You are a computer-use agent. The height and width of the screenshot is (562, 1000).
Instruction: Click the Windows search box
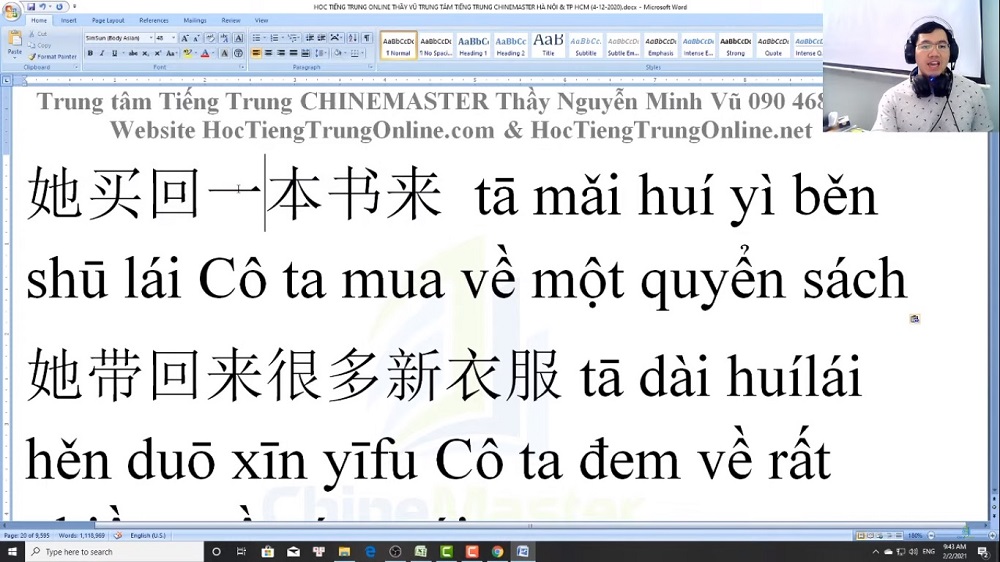click(x=115, y=551)
